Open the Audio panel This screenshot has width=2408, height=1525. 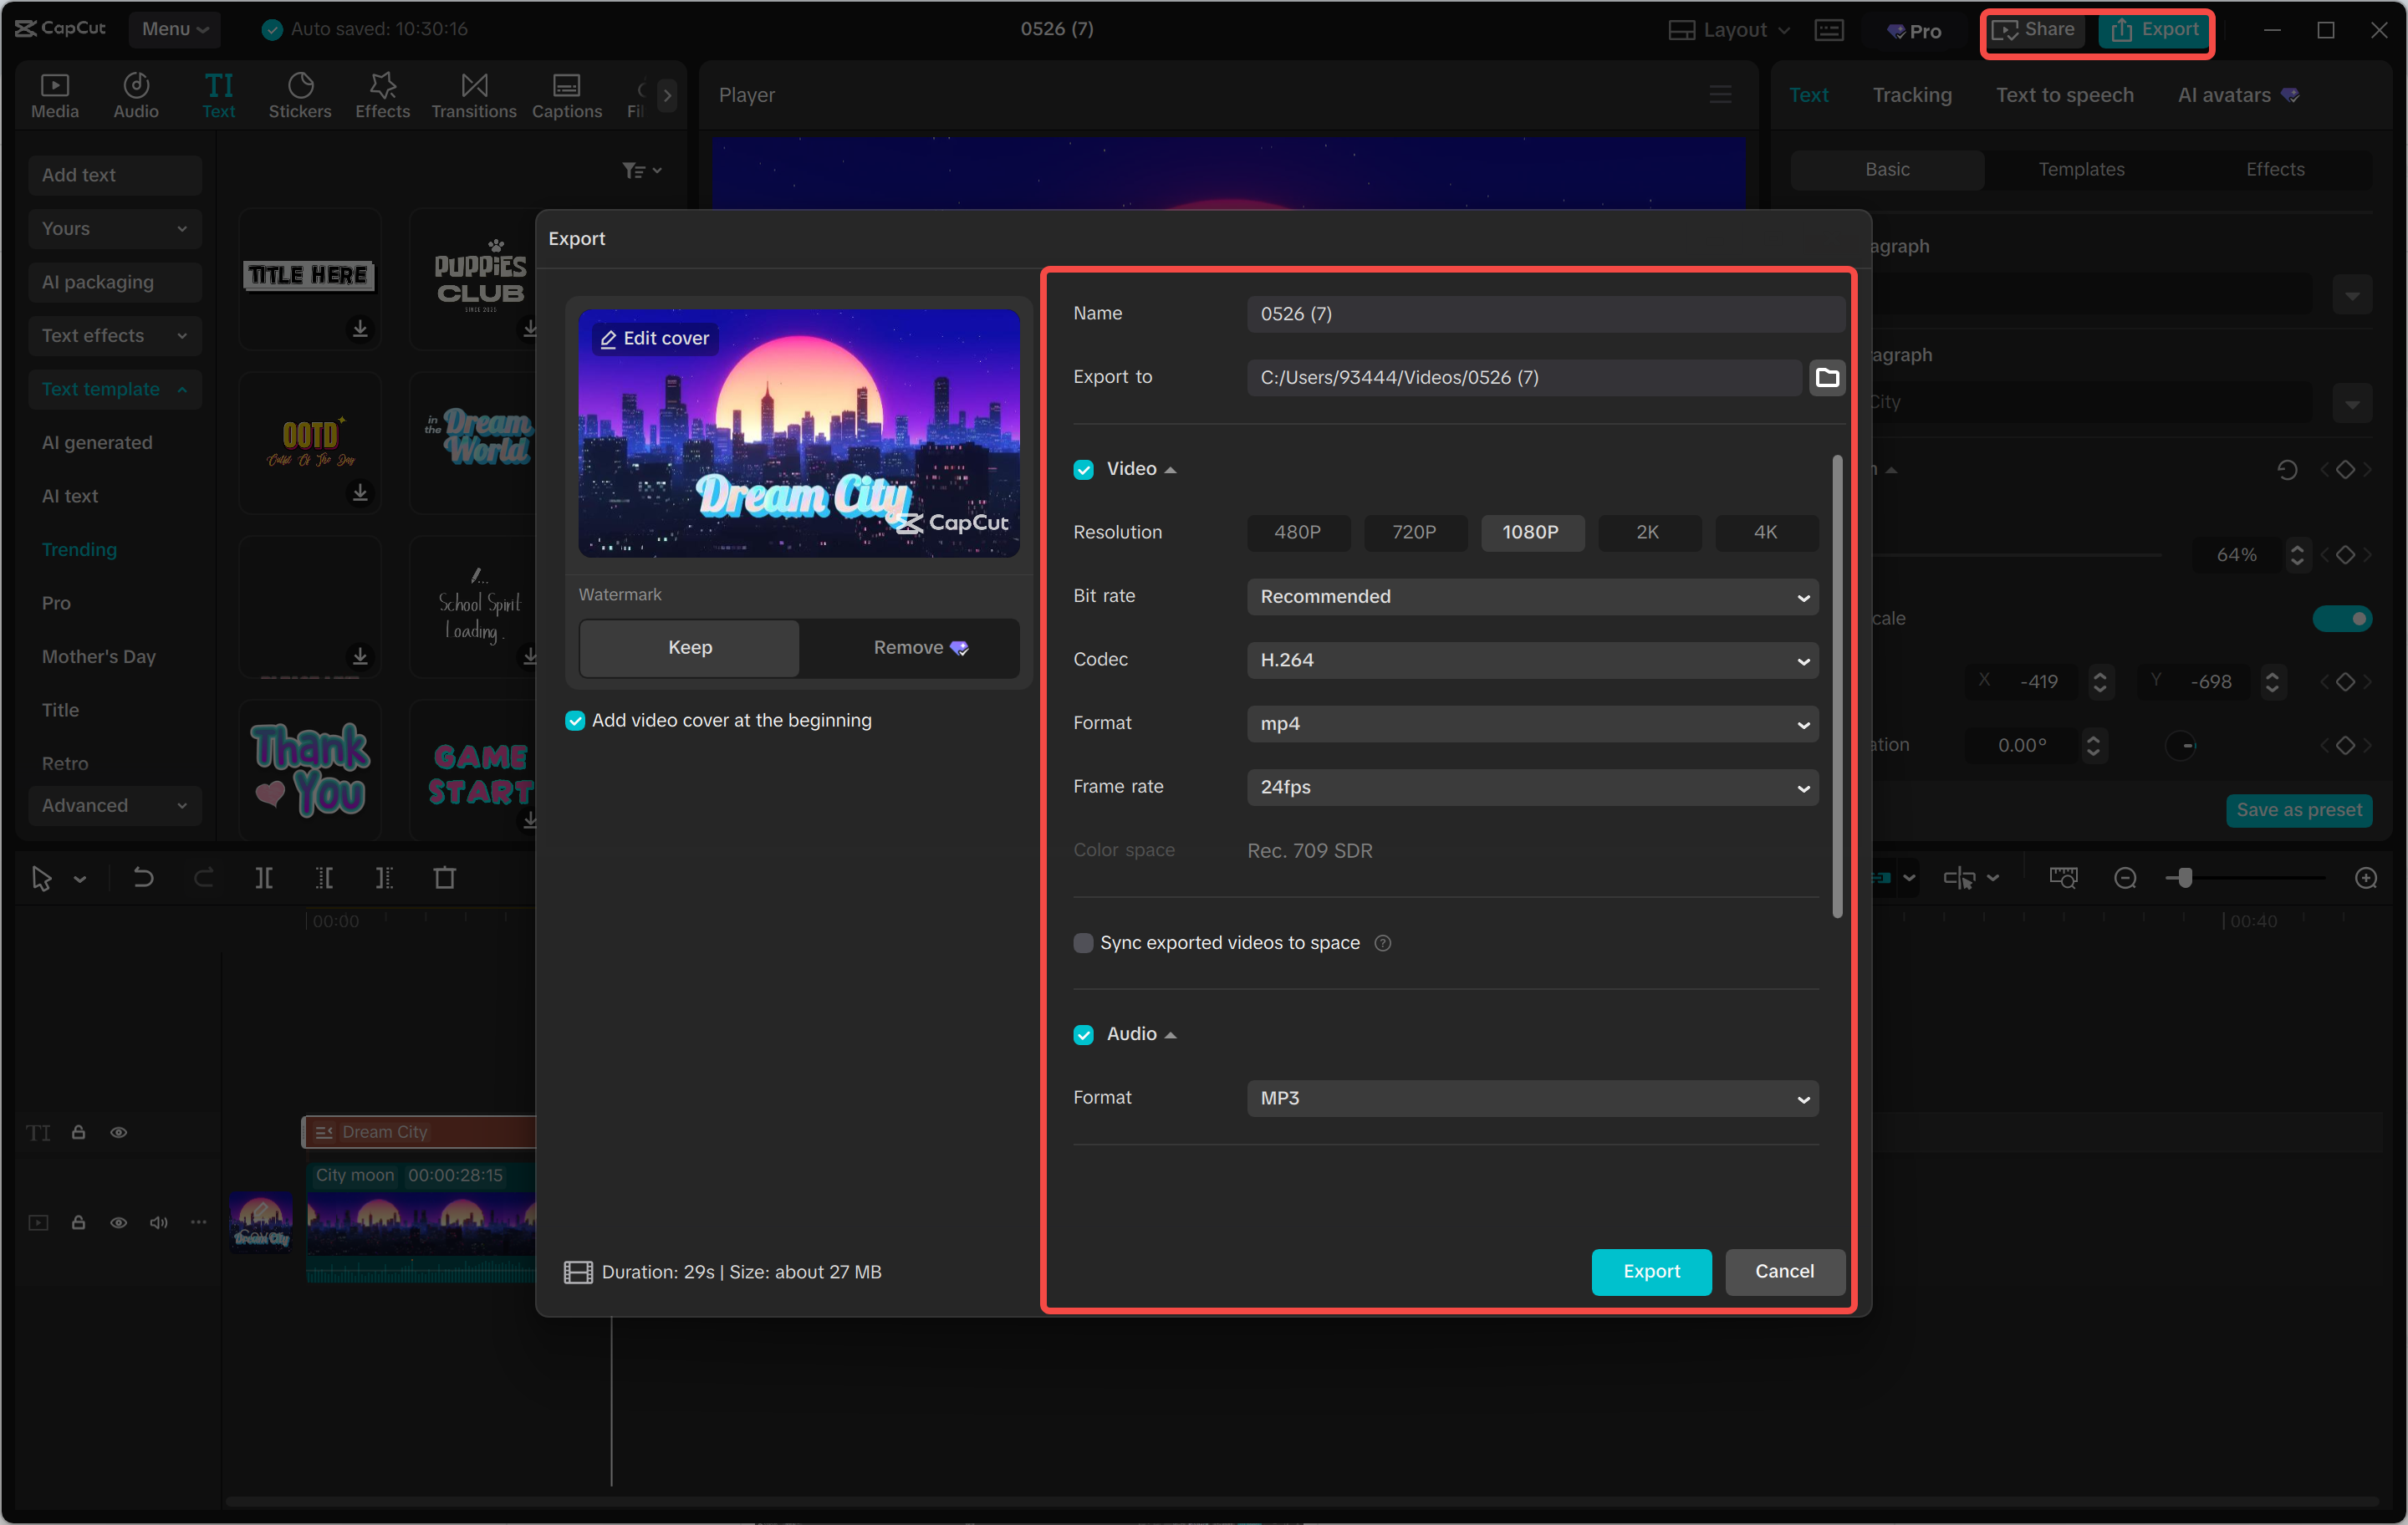(x=136, y=94)
